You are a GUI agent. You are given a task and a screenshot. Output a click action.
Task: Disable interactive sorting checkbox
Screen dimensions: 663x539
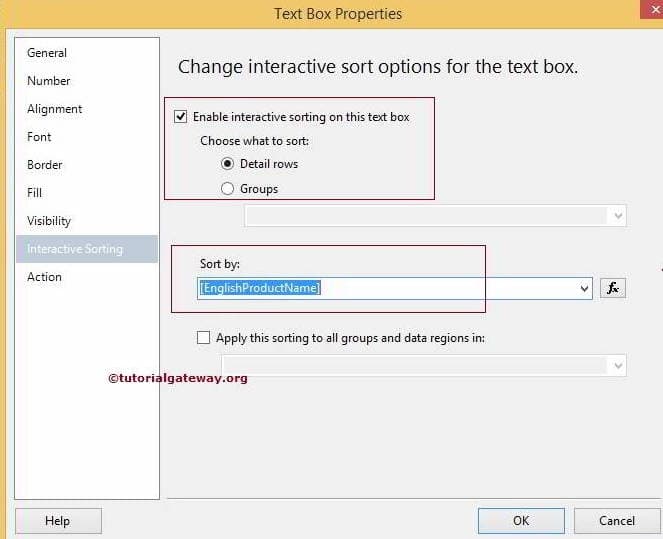[x=181, y=117]
